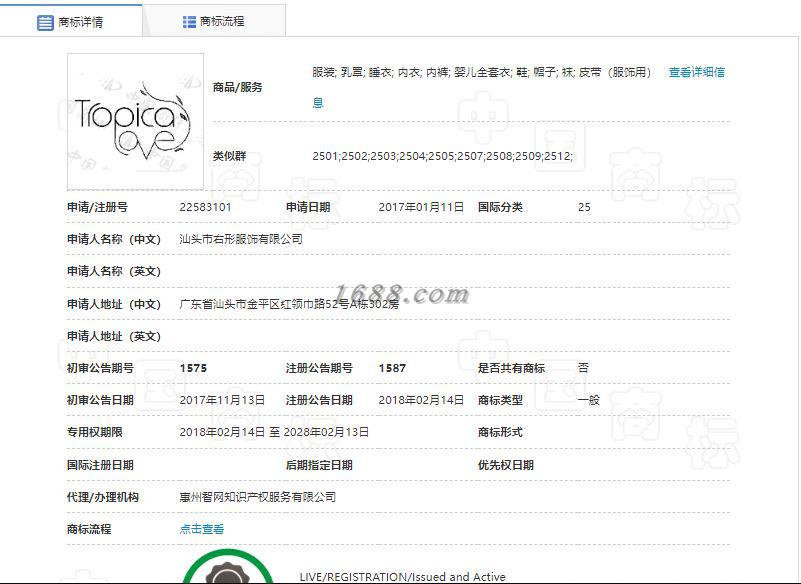Select the exclusive rights period 2018年02月14日 至 2028年02月13日
This screenshot has height=584, width=801.
(274, 432)
